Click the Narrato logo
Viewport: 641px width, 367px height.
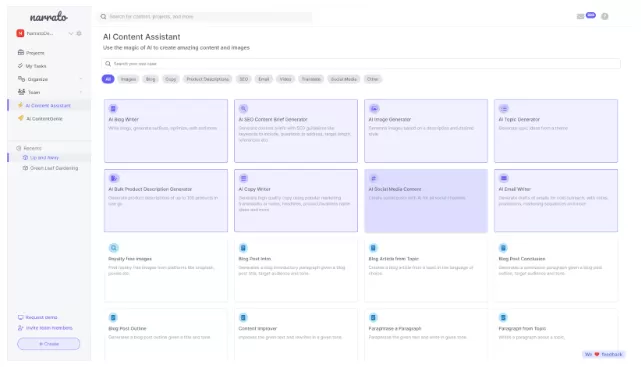pos(49,17)
